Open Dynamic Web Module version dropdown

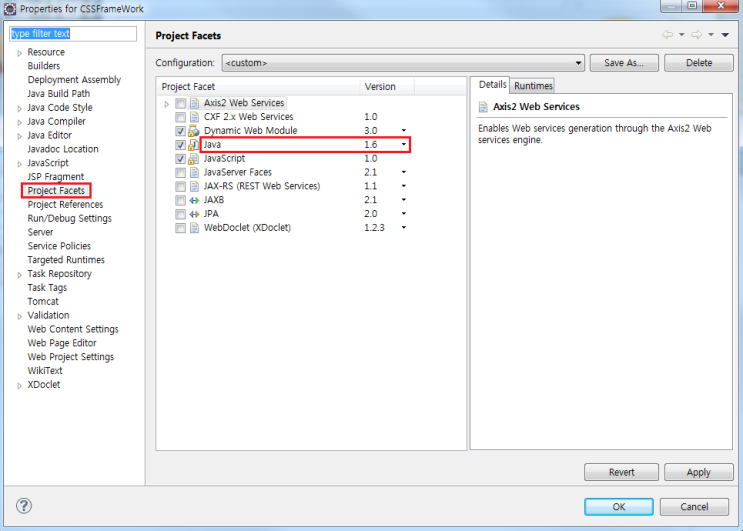404,130
